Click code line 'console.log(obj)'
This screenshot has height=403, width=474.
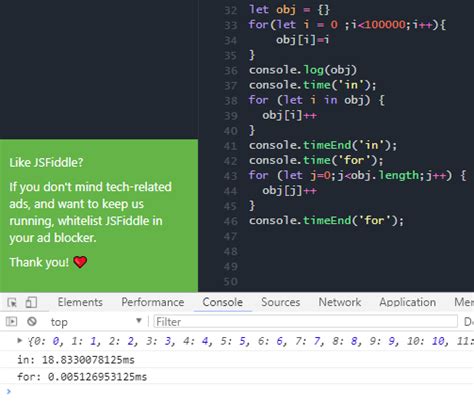click(x=303, y=70)
